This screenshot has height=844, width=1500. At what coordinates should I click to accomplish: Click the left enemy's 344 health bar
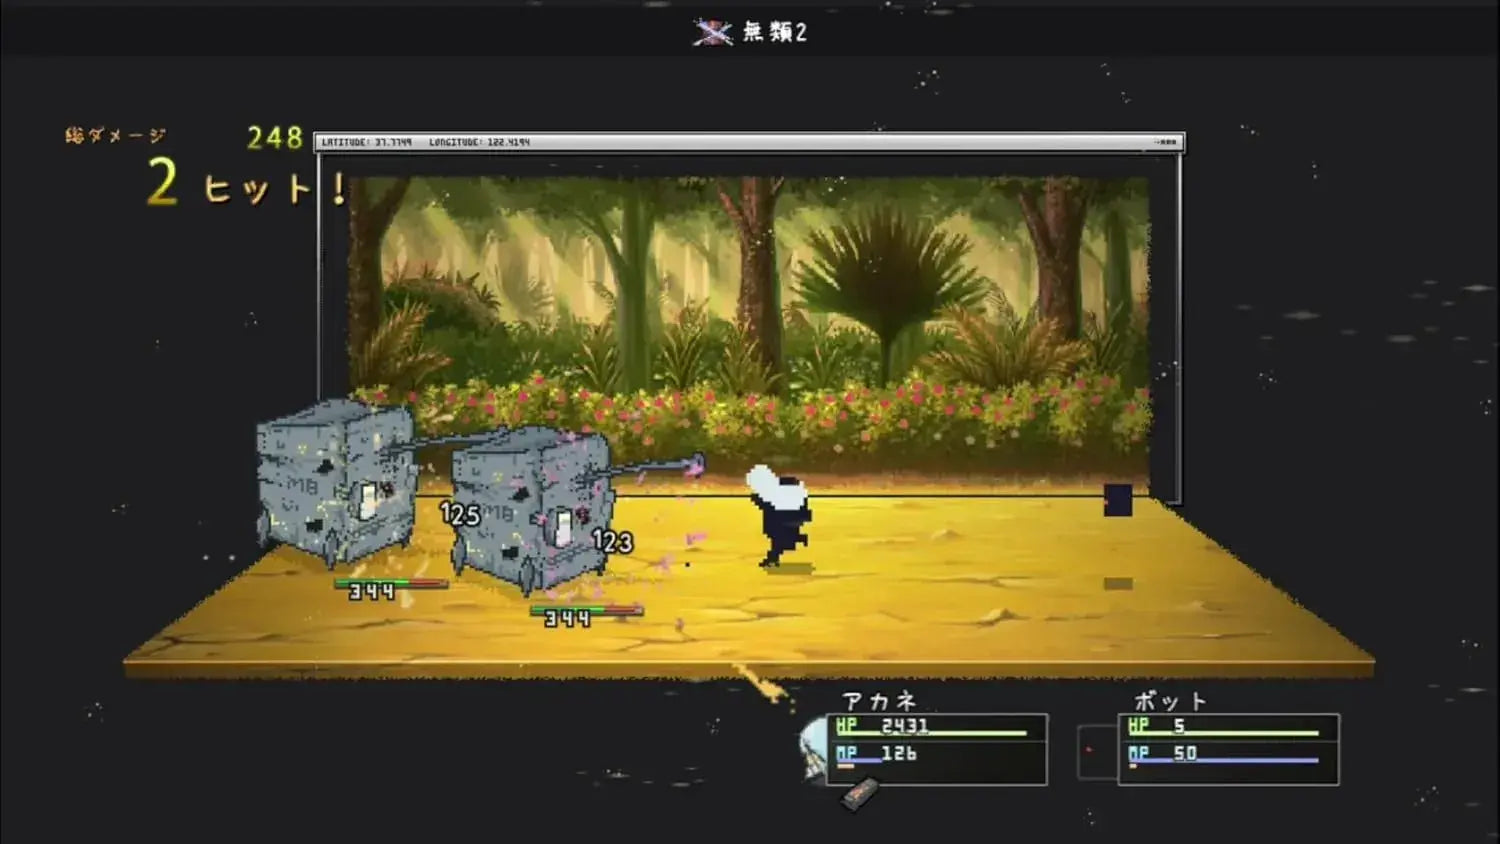391,584
